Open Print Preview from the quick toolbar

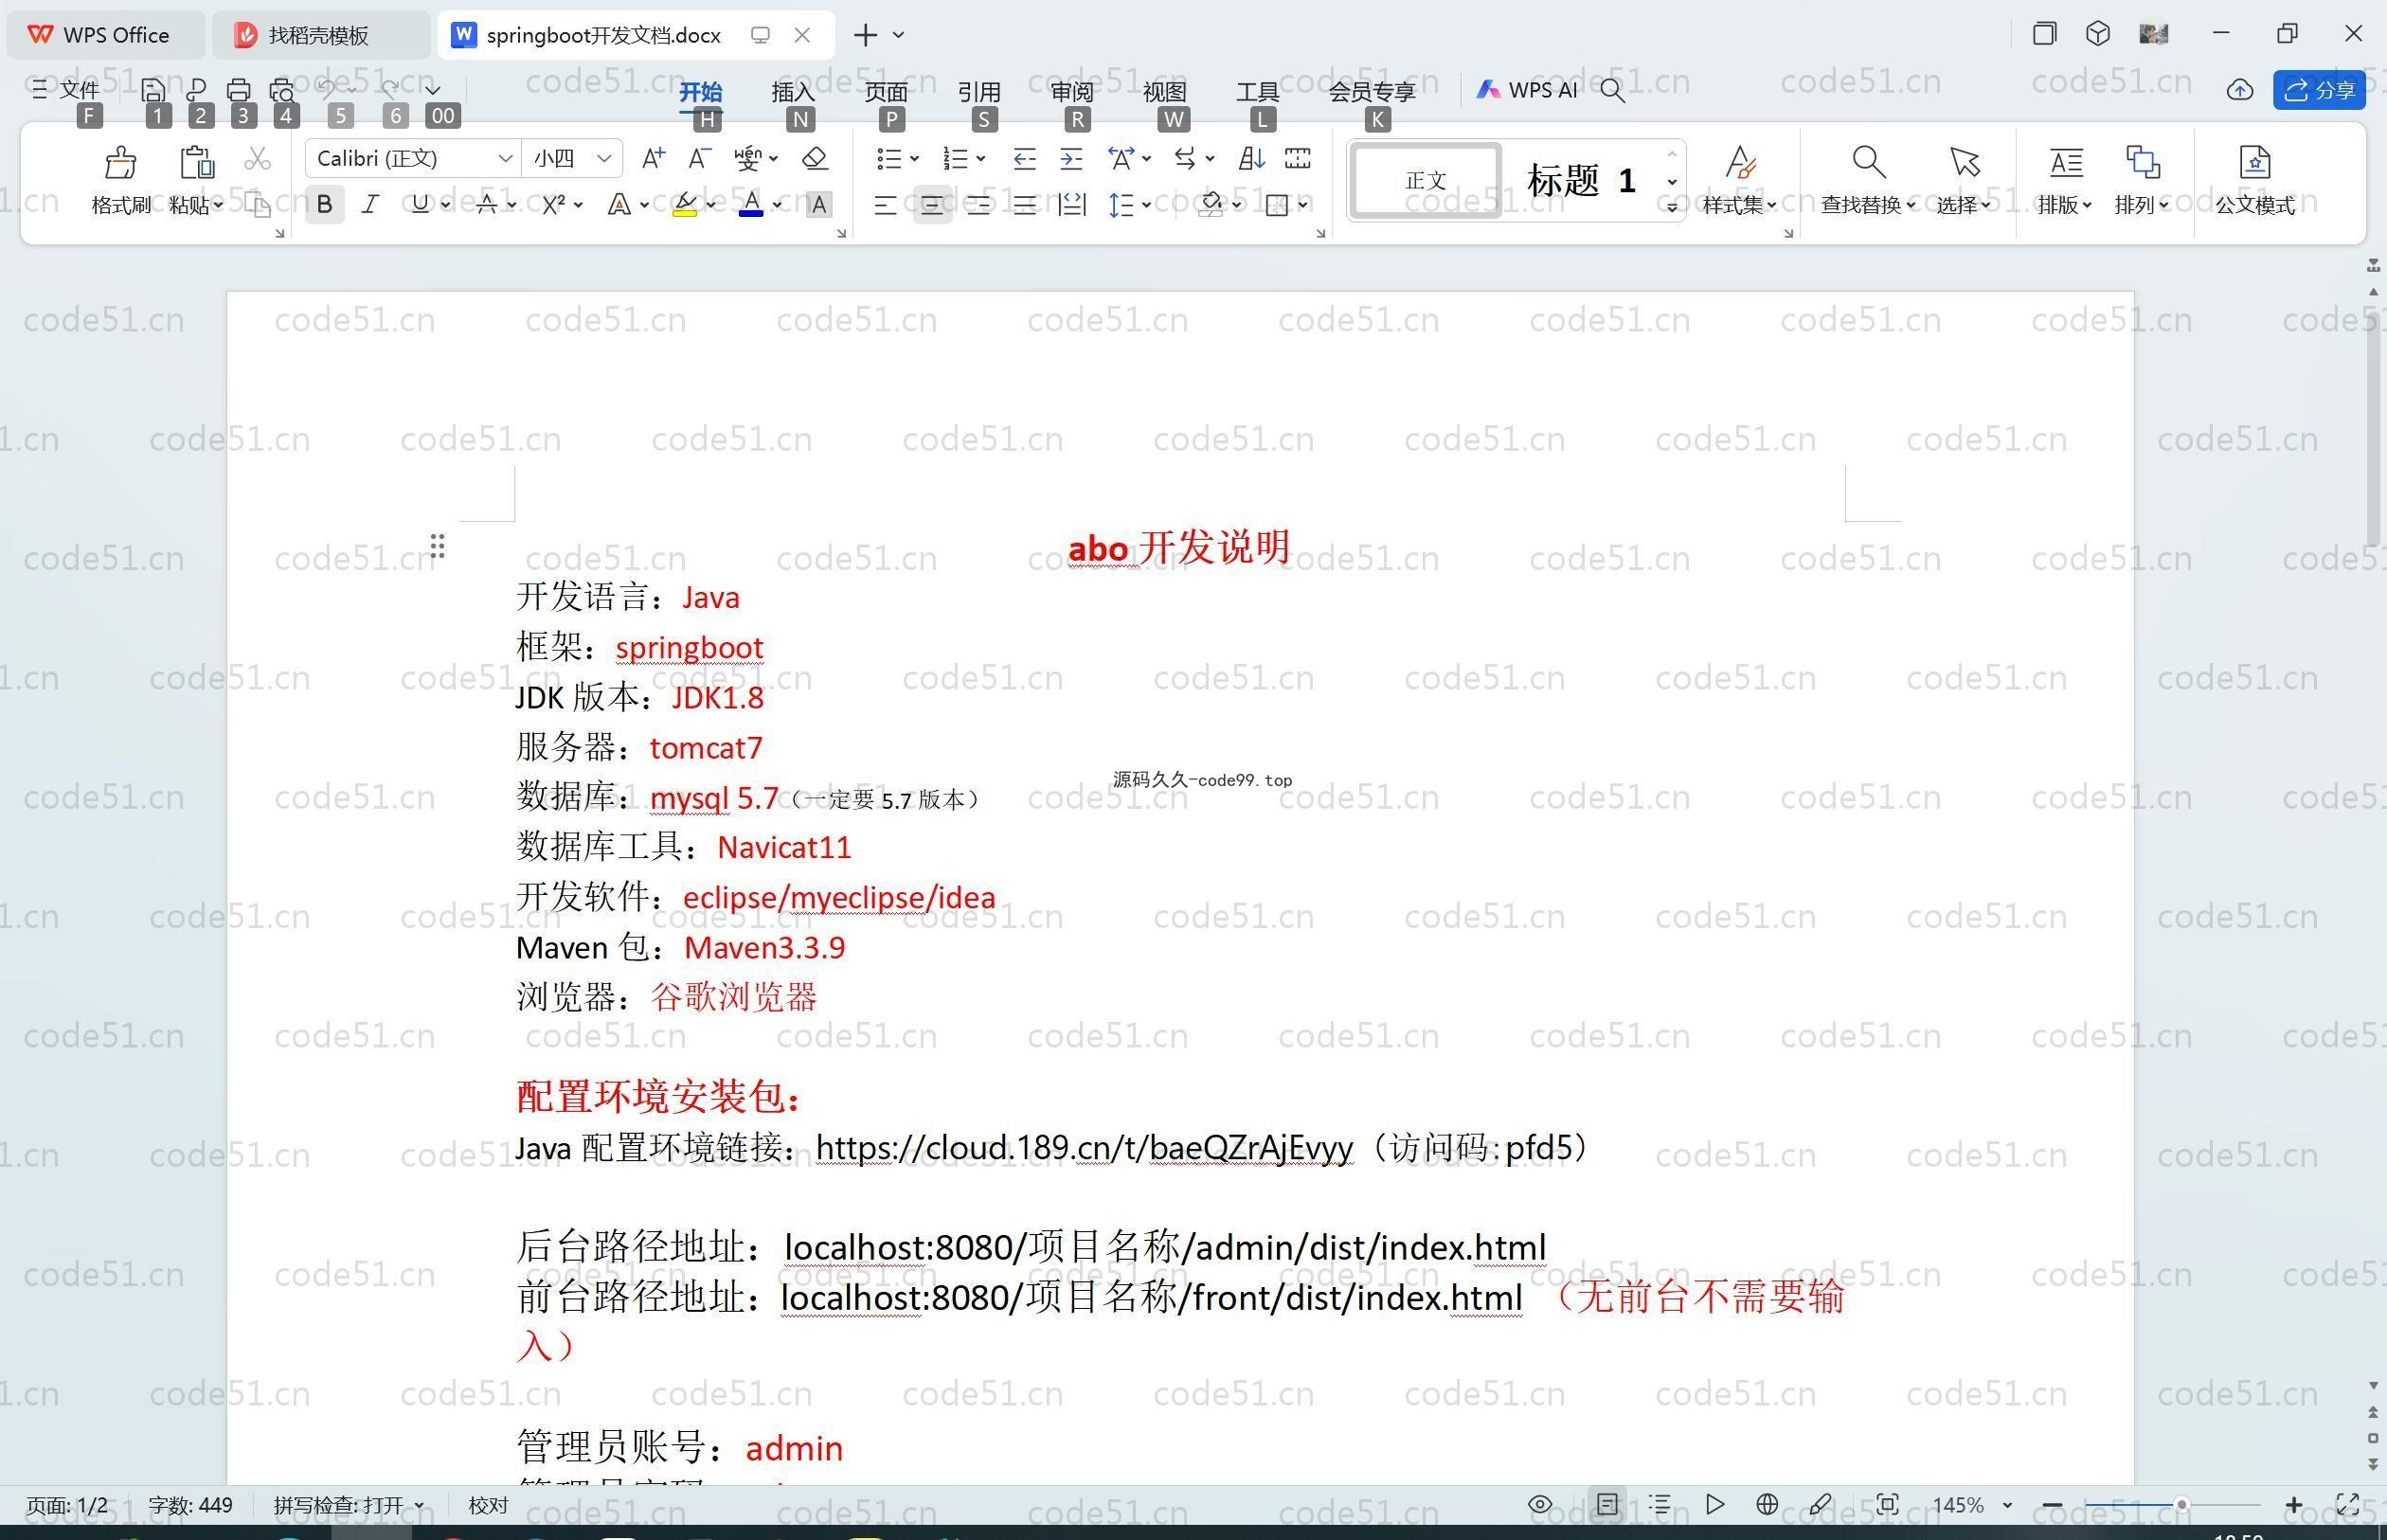tap(283, 90)
